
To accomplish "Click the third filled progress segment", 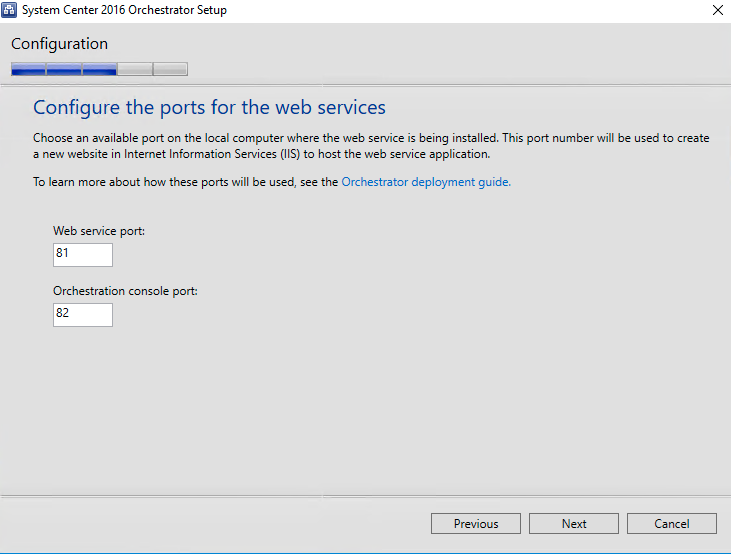I will tap(100, 70).
